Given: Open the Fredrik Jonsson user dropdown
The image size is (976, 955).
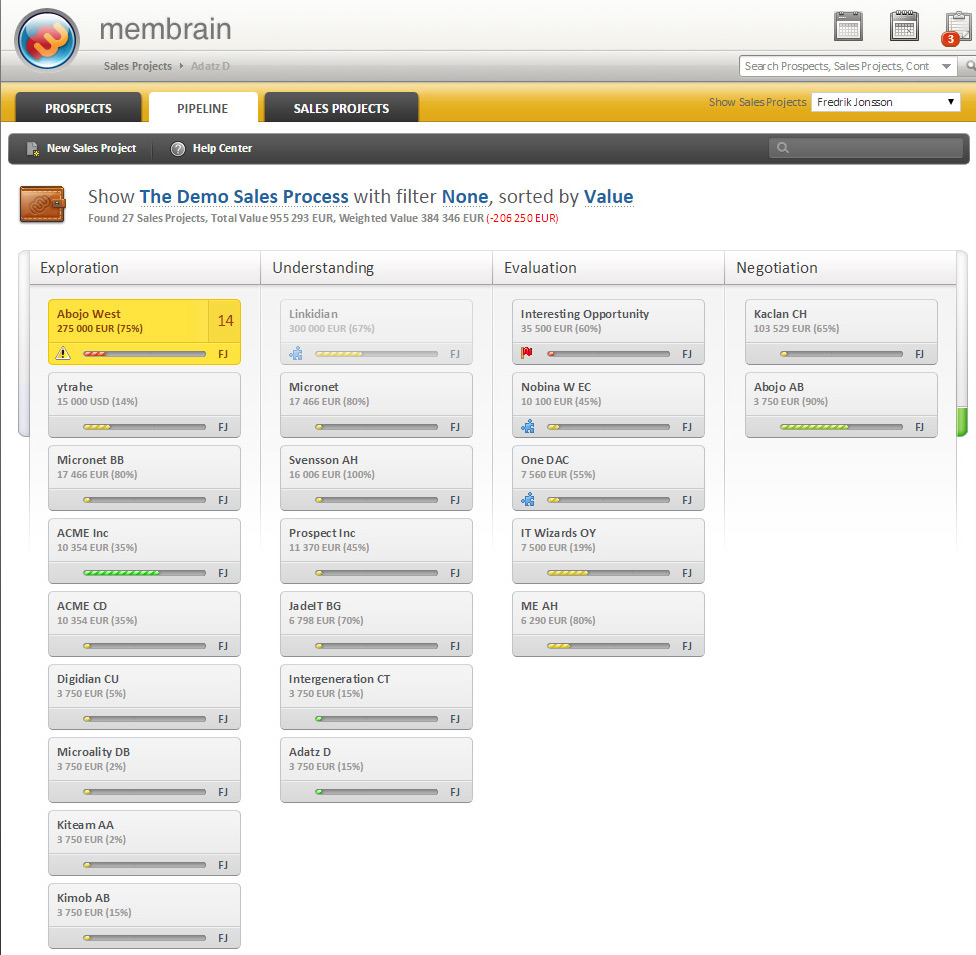Looking at the screenshot, I should click(x=885, y=102).
